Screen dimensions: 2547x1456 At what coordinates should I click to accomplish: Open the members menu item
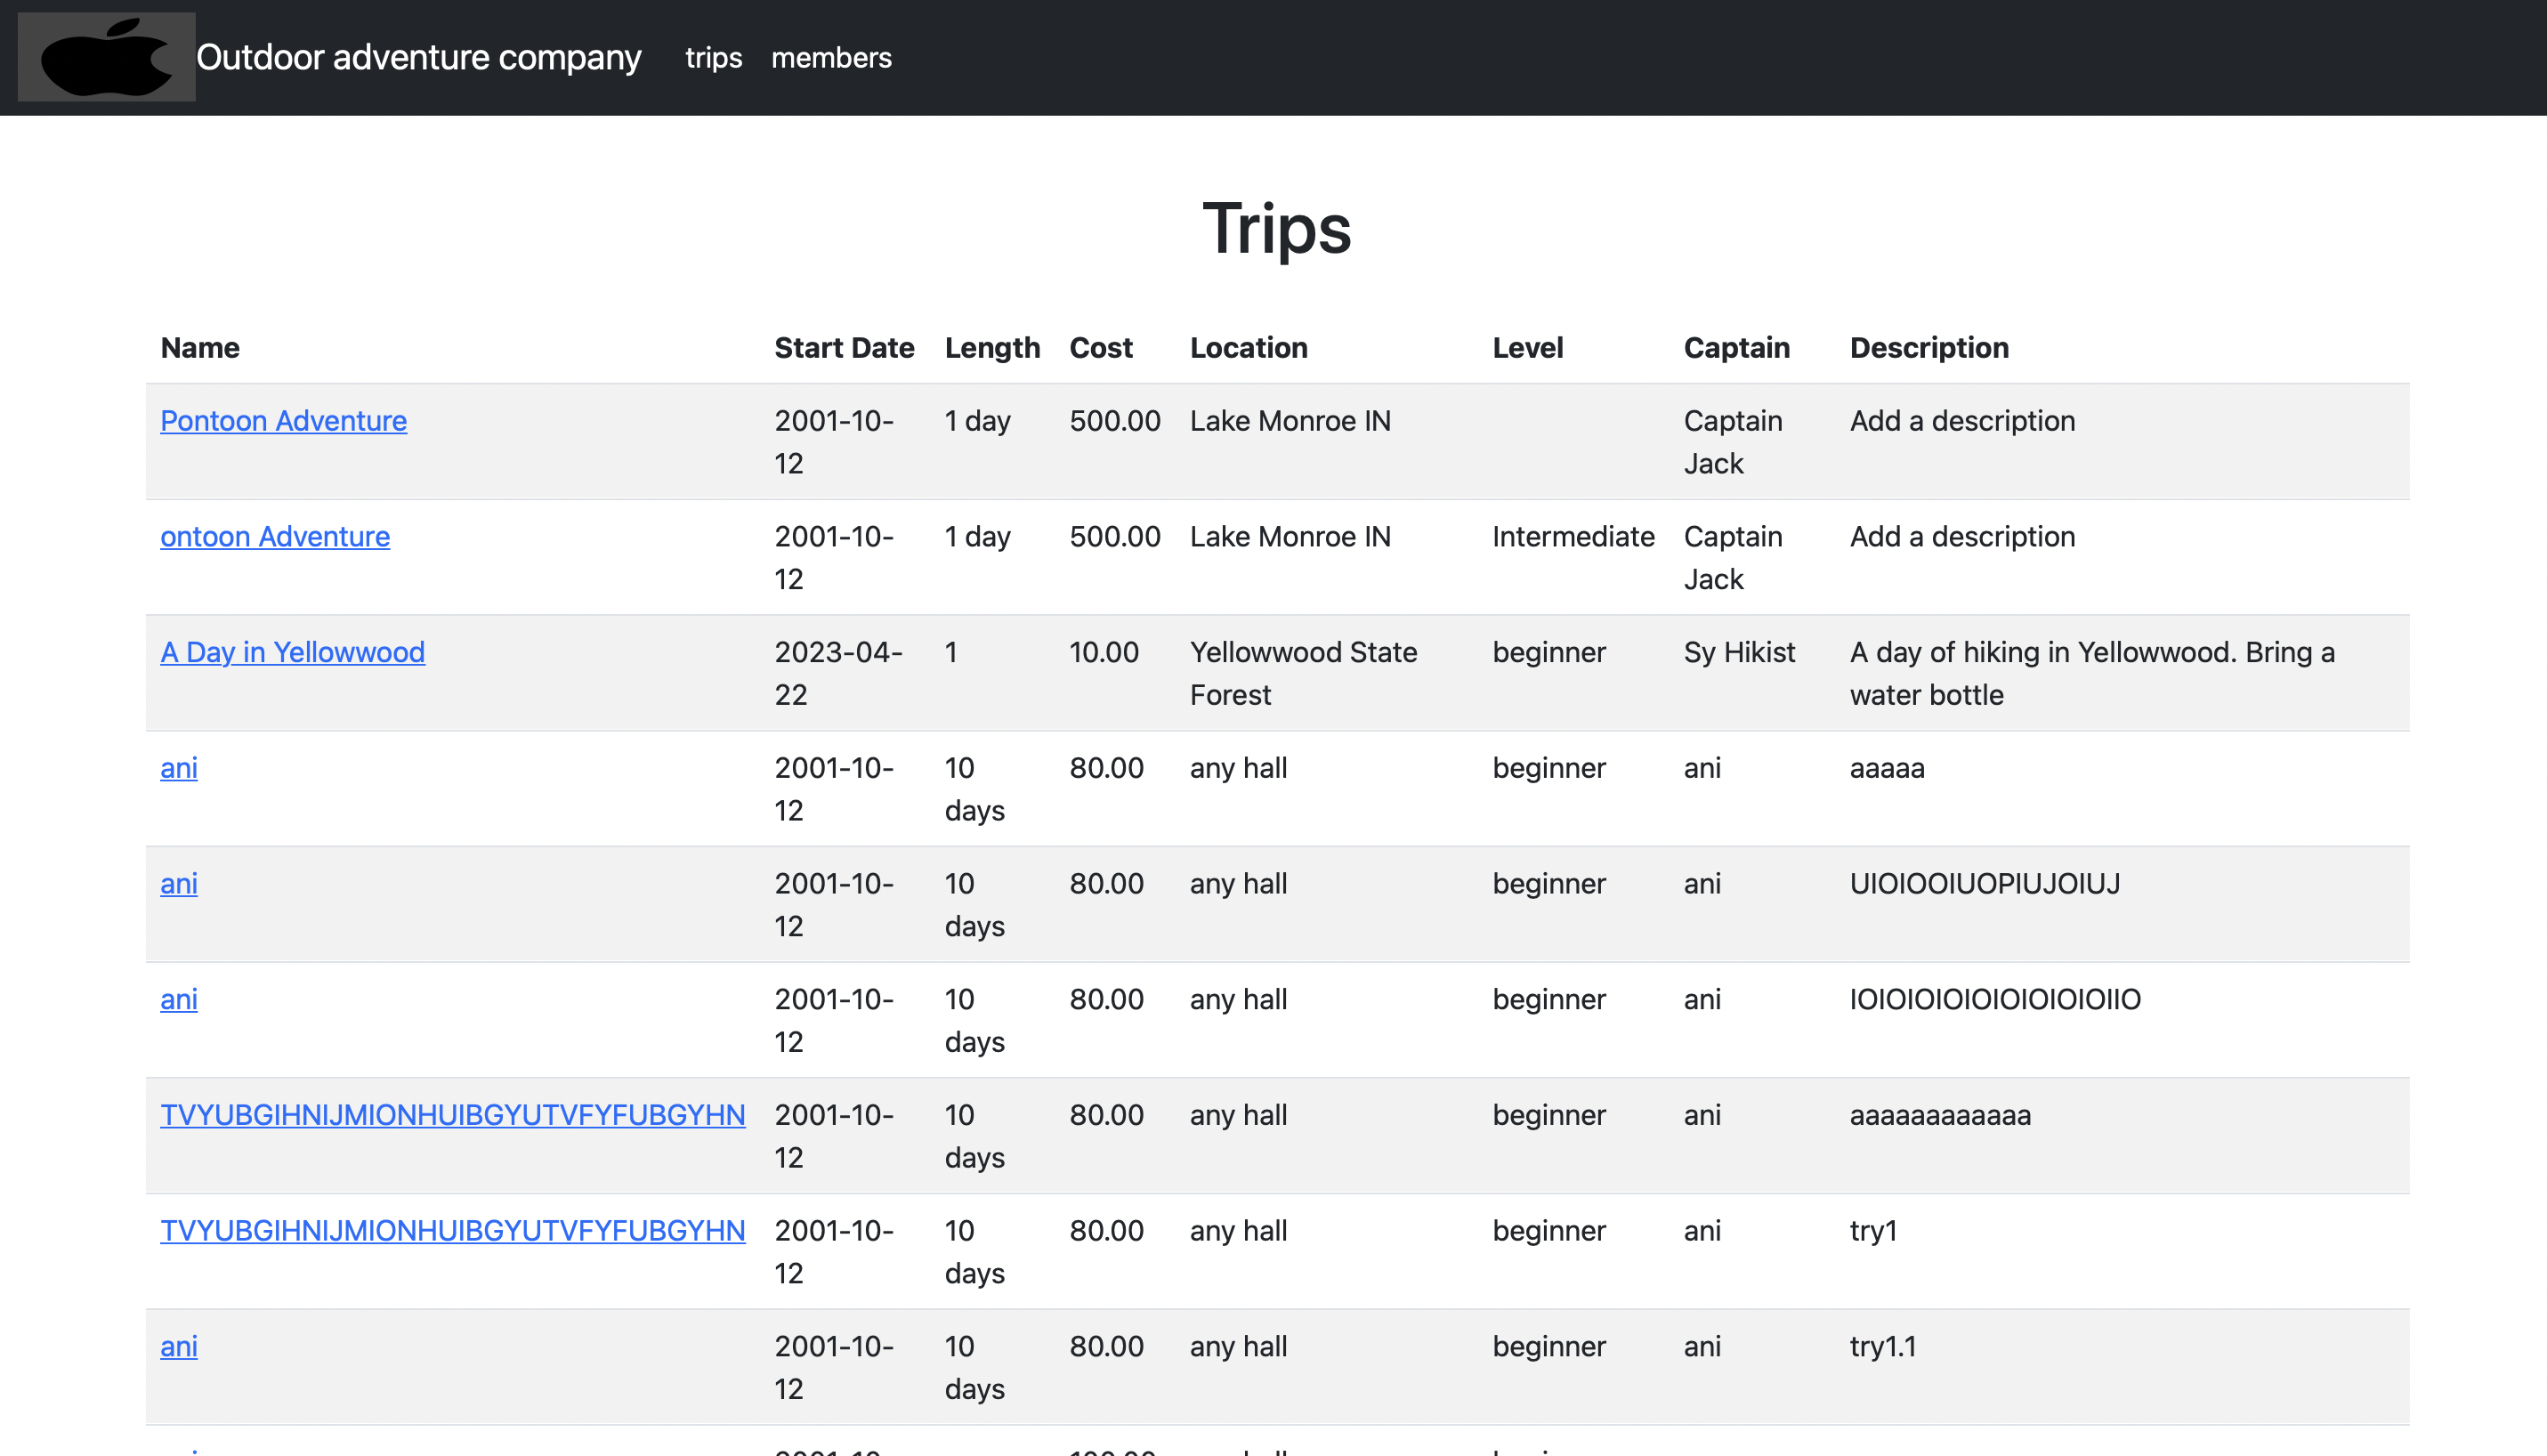click(x=831, y=58)
